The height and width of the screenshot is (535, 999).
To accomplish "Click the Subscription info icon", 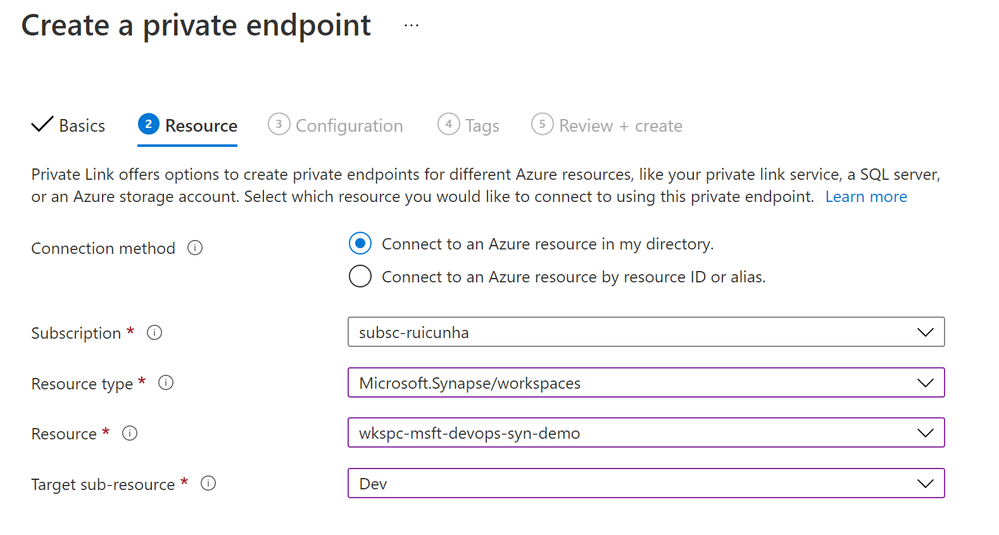I will pyautogui.click(x=155, y=333).
